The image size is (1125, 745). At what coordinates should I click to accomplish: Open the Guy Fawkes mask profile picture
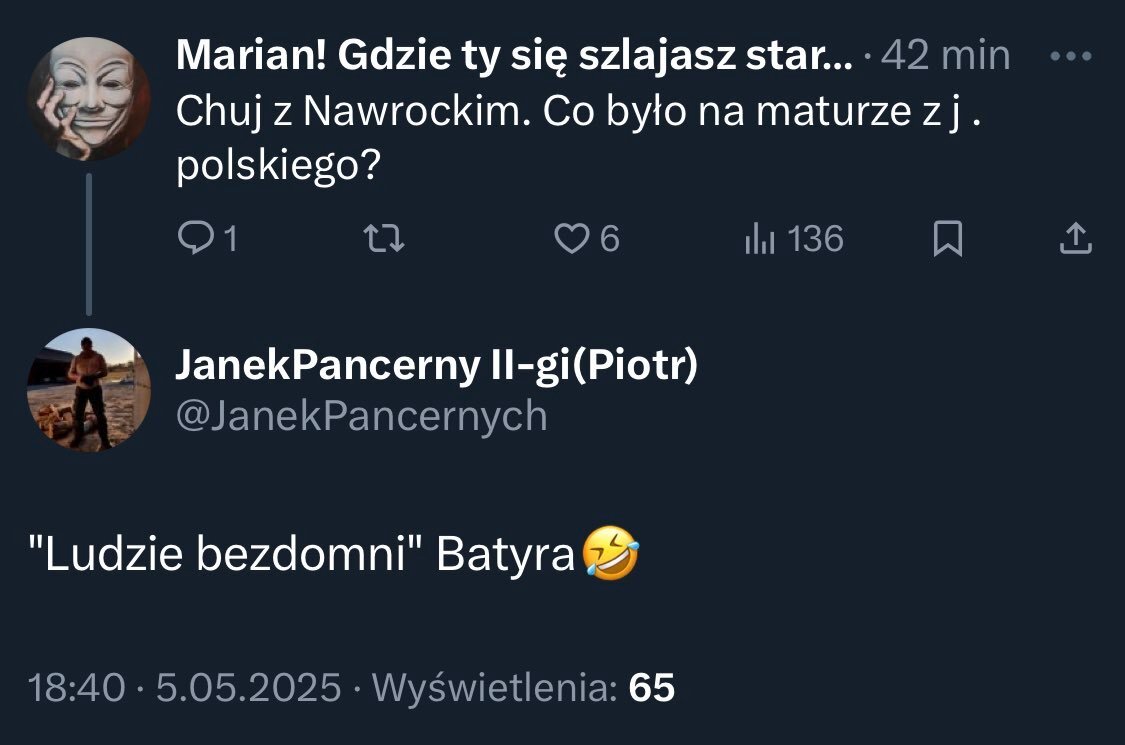tap(89, 98)
